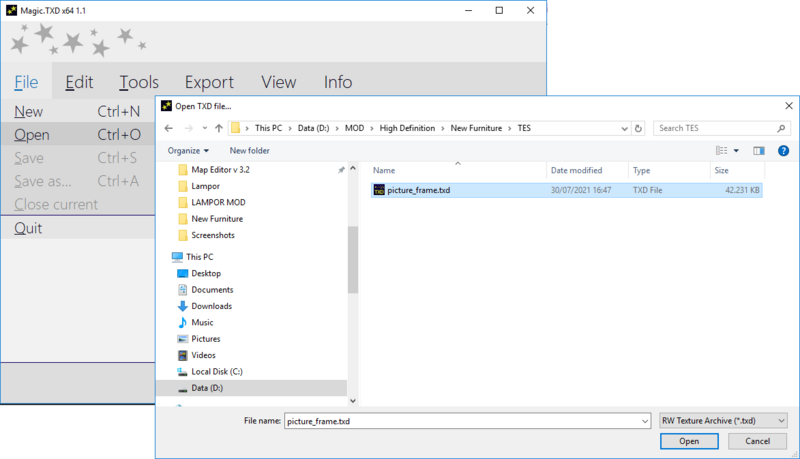Choose Quit from the File menu
The width and height of the screenshot is (800, 459).
pyautogui.click(x=78, y=228)
